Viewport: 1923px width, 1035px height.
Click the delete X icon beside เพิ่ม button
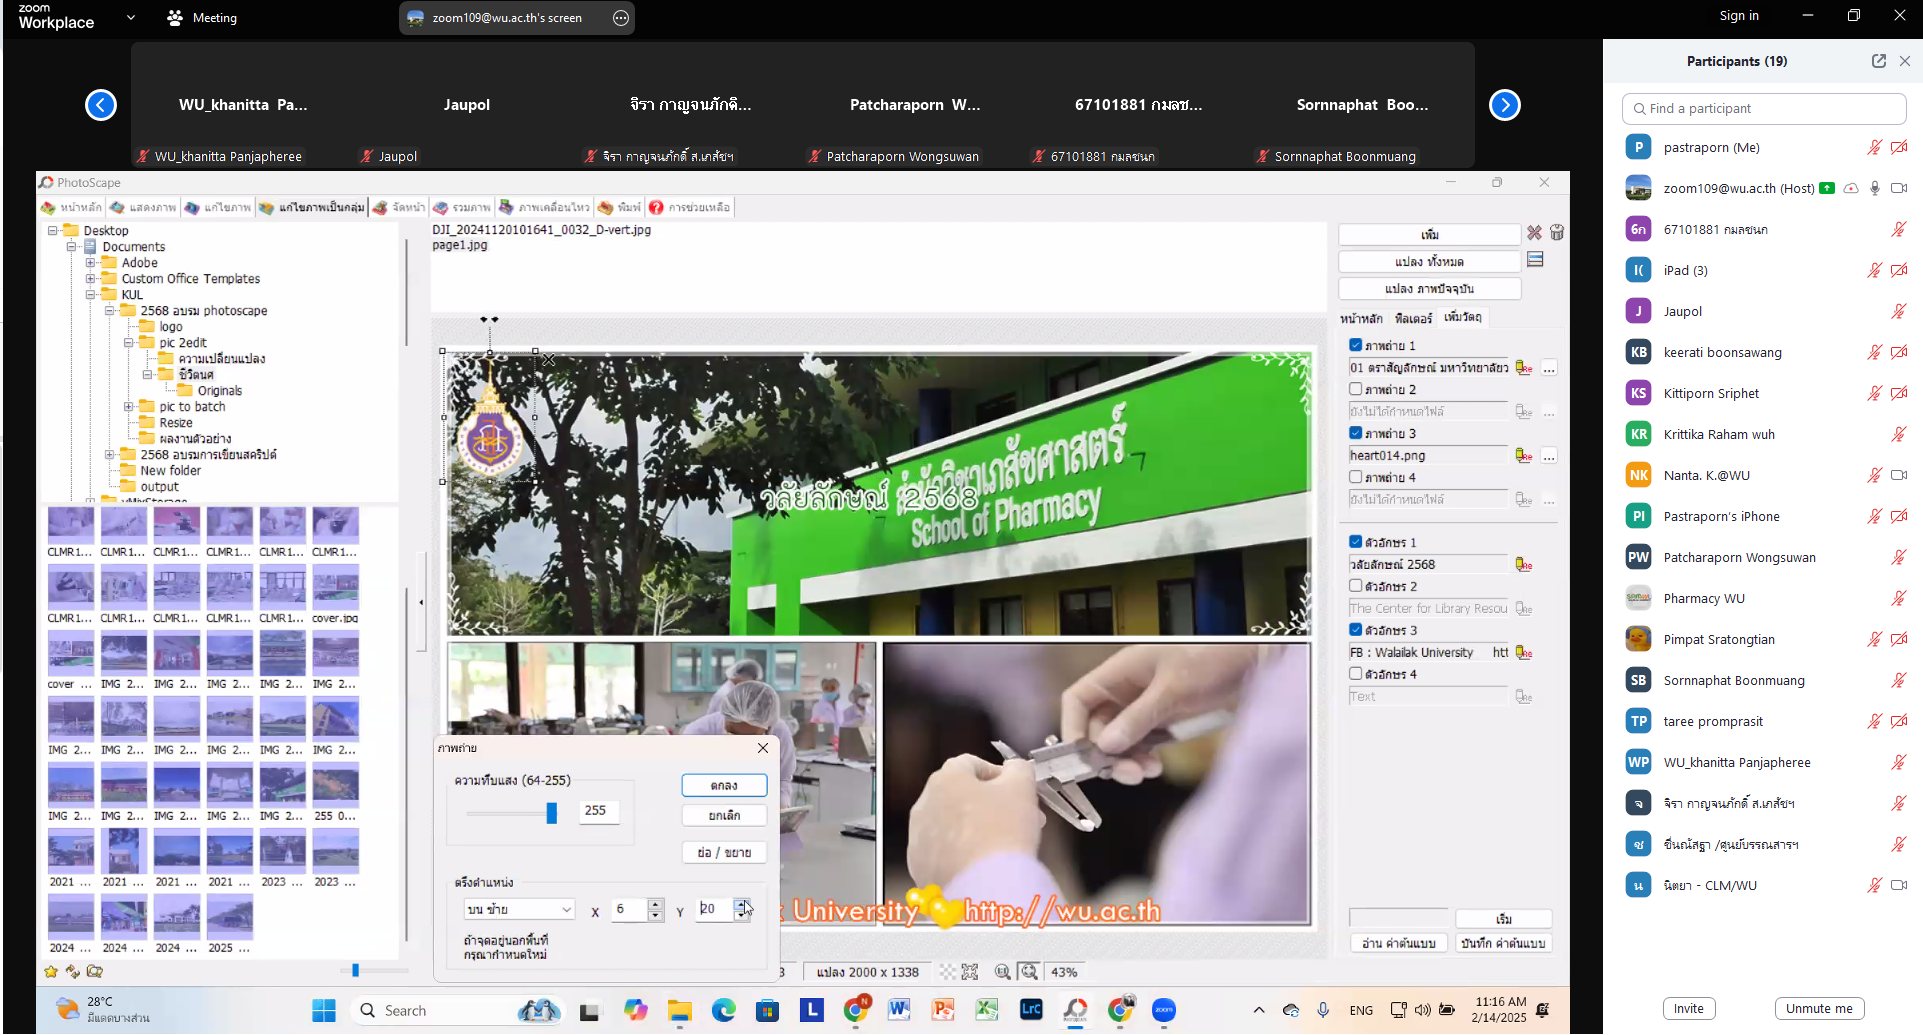(x=1534, y=233)
